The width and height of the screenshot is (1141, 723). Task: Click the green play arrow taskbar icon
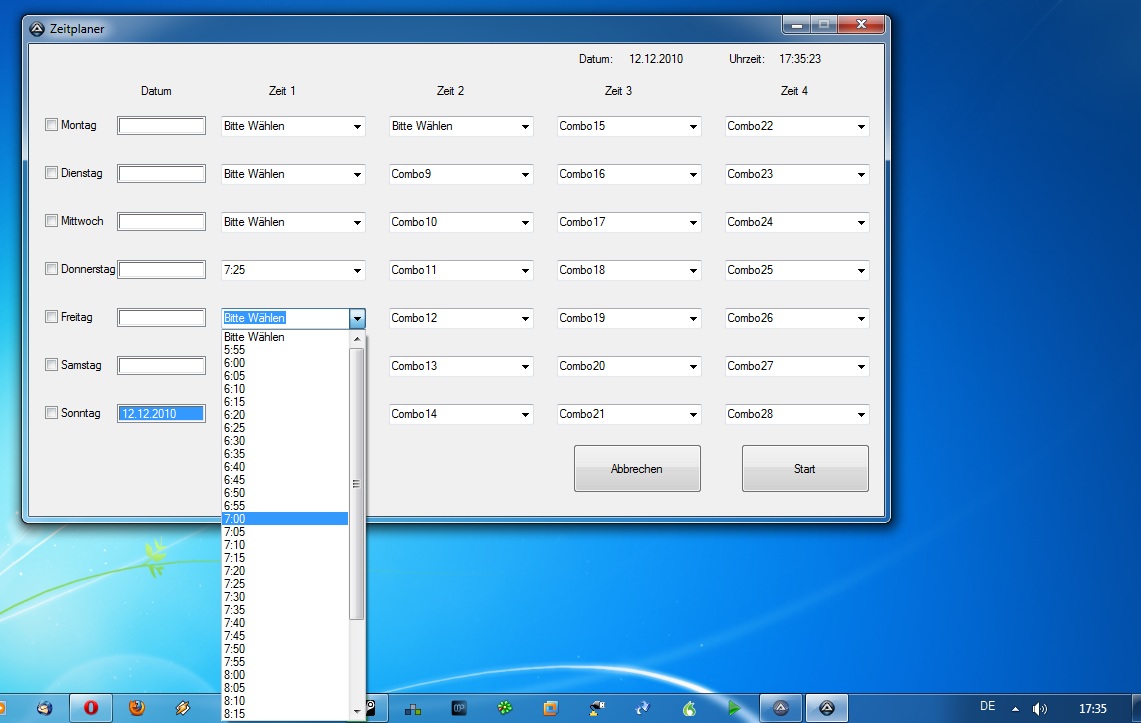[x=735, y=708]
